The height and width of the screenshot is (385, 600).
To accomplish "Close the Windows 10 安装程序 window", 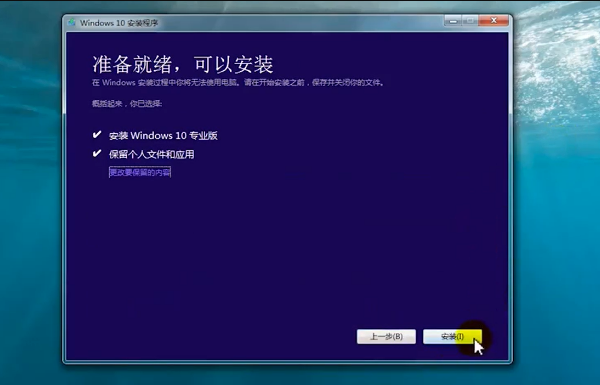I will point(494,21).
